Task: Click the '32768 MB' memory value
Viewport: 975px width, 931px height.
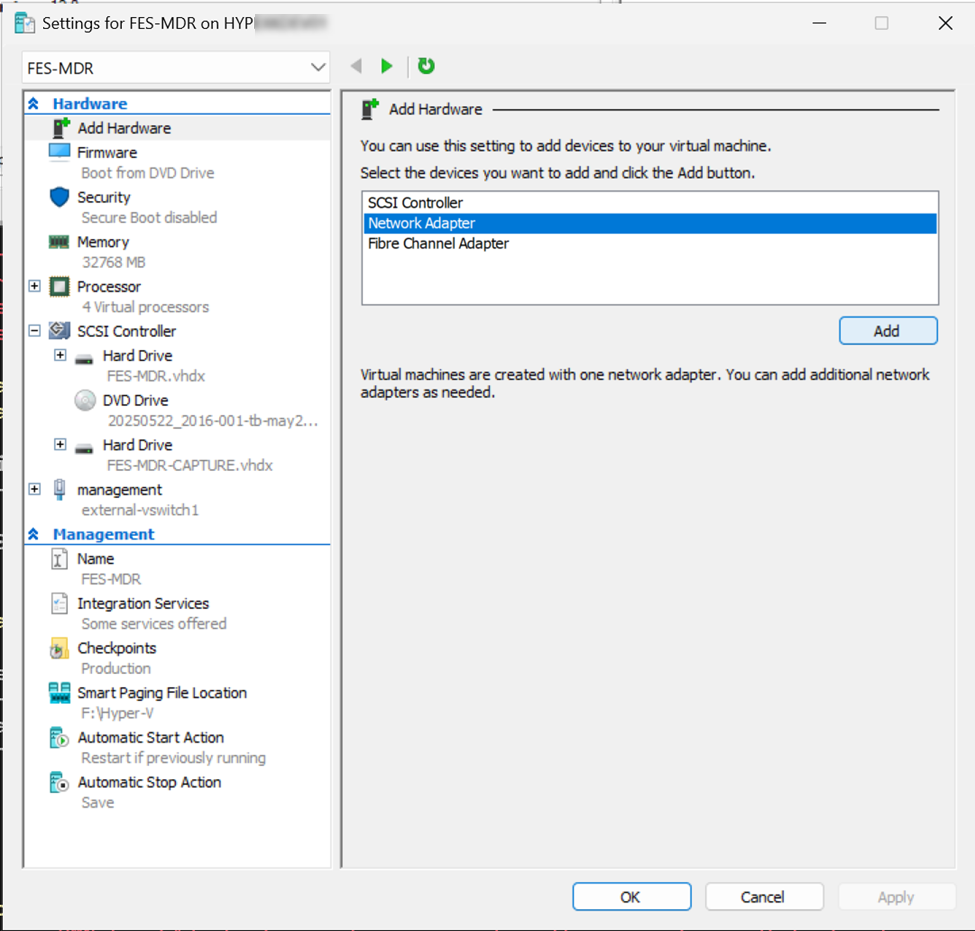Action: point(114,262)
